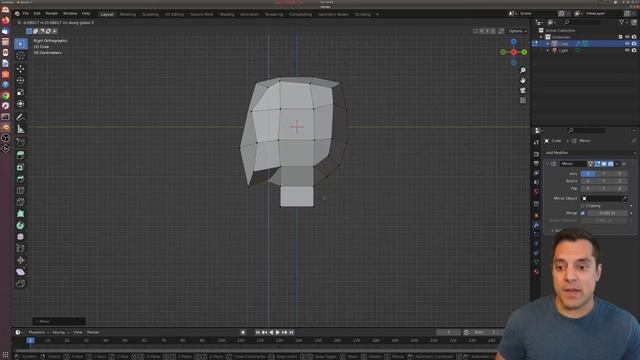Open the Render menu
This screenshot has height=360, width=640.
pyautogui.click(x=51, y=13)
